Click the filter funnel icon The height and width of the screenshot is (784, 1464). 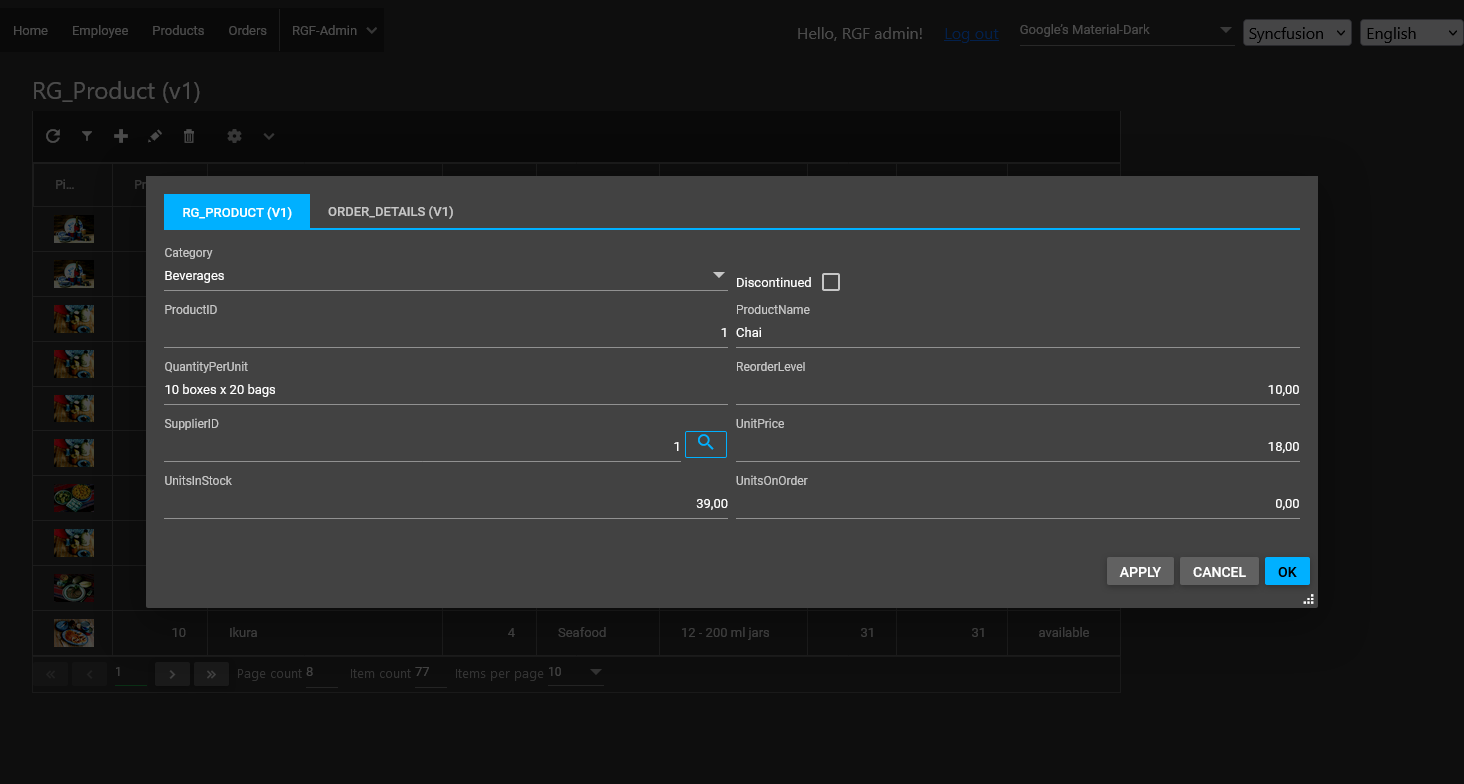point(87,136)
